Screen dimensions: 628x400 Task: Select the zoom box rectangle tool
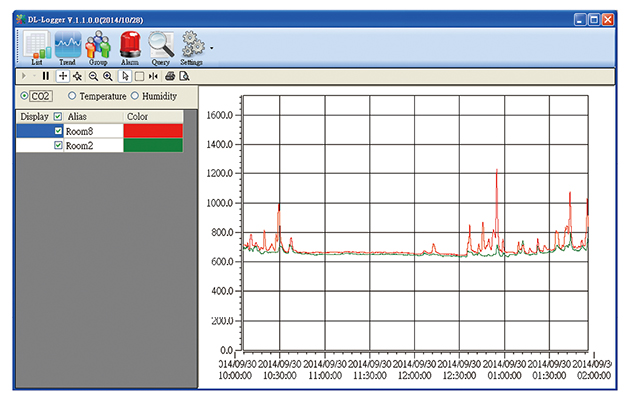point(139,76)
